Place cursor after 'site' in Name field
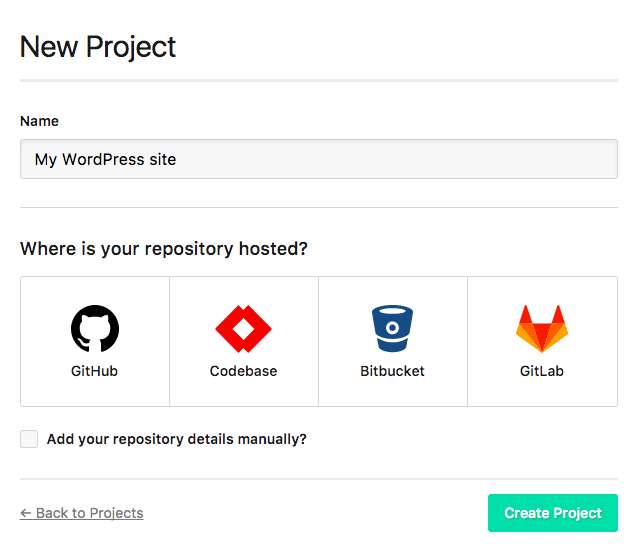The height and width of the screenshot is (552, 638). (177, 159)
